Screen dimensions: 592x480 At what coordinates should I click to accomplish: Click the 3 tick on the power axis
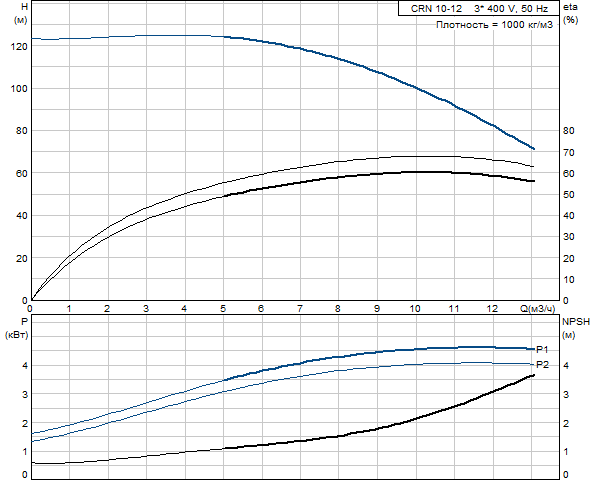25,394
